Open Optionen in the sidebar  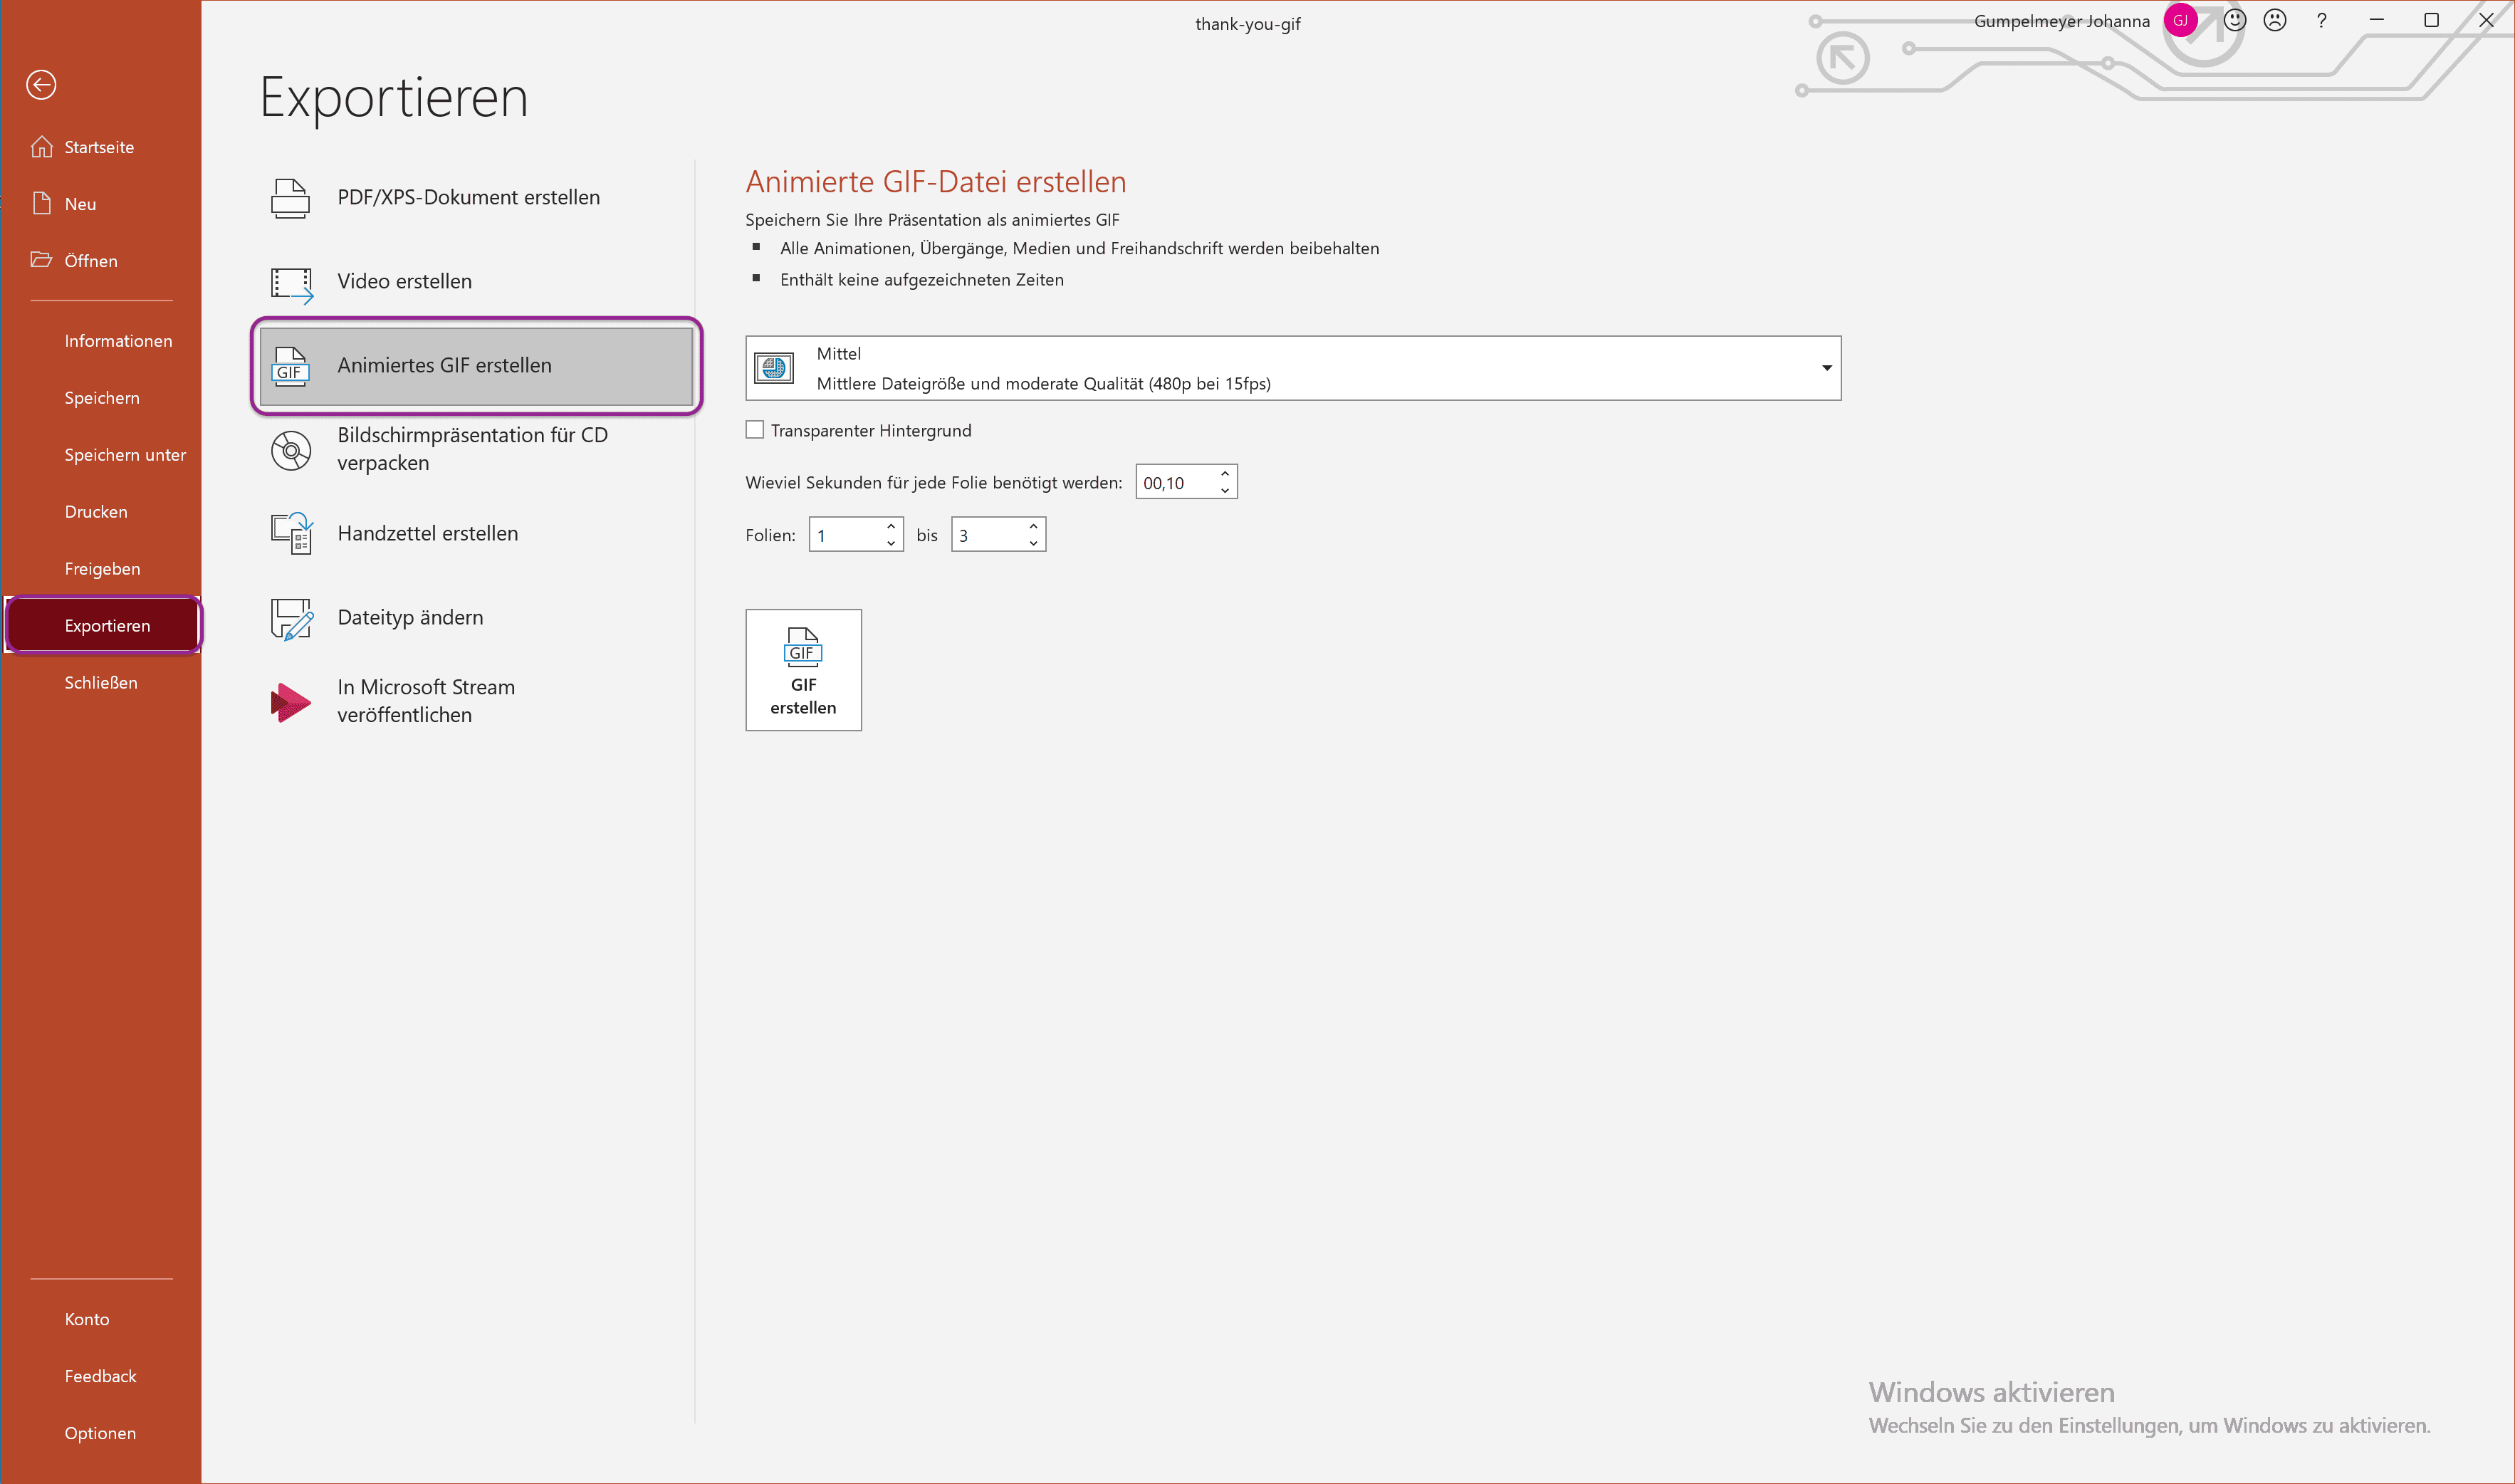tap(100, 1433)
